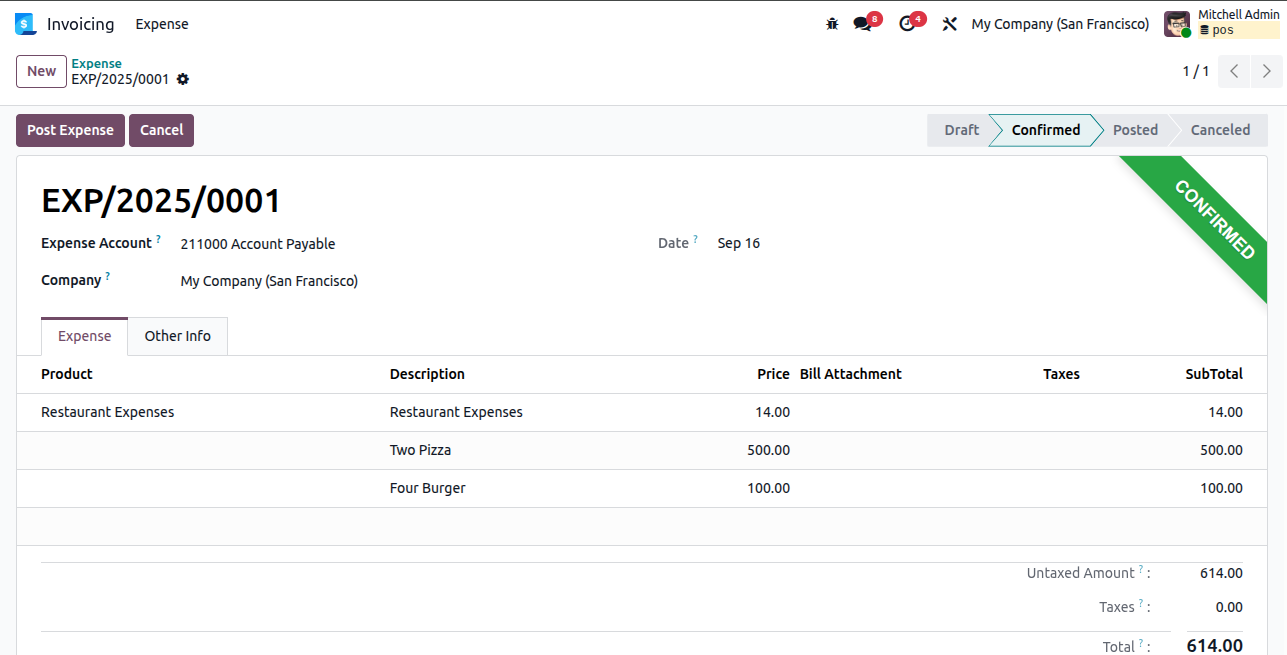Select the Posted status stage
This screenshot has height=655, width=1287.
coord(1135,130)
